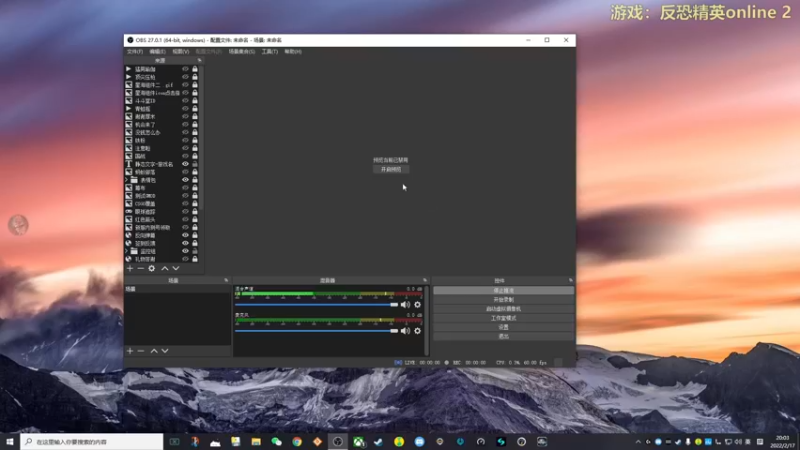Unlock the 表情包 group lock icon
Screen dimensions: 800x450
[195, 180]
